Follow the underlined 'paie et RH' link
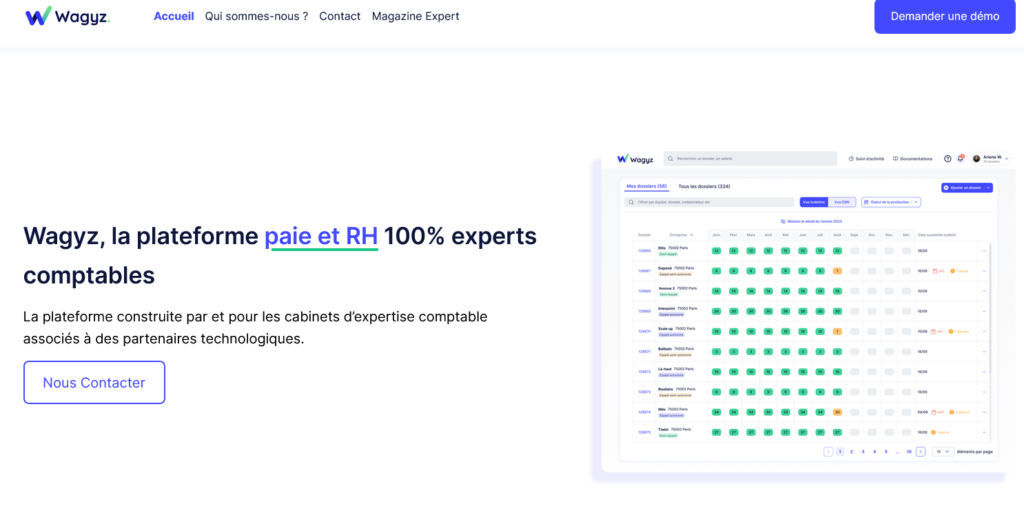The image size is (1024, 531). 321,236
